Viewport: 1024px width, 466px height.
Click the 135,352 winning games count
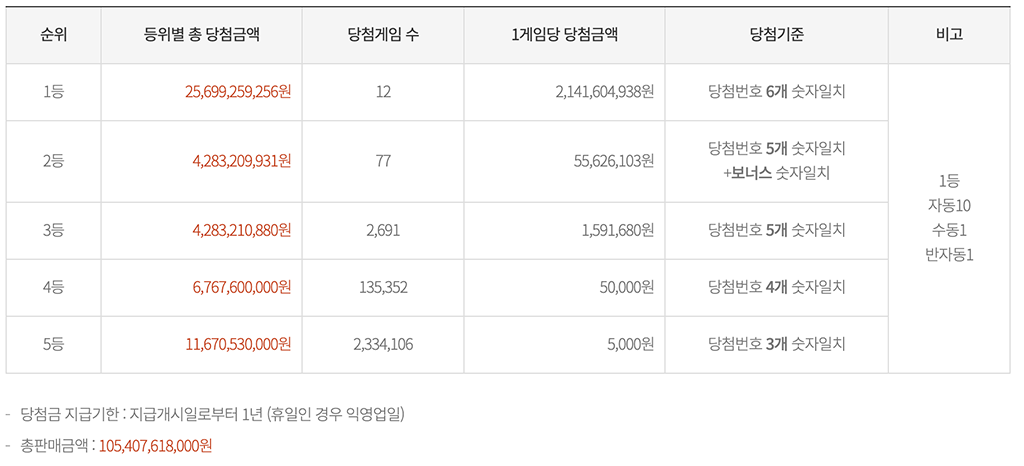point(383,287)
